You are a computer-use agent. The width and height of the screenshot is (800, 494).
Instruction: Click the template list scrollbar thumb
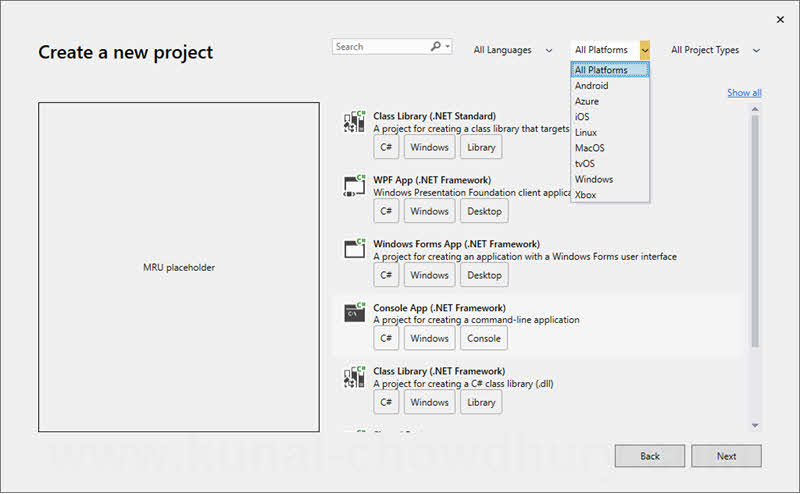755,231
